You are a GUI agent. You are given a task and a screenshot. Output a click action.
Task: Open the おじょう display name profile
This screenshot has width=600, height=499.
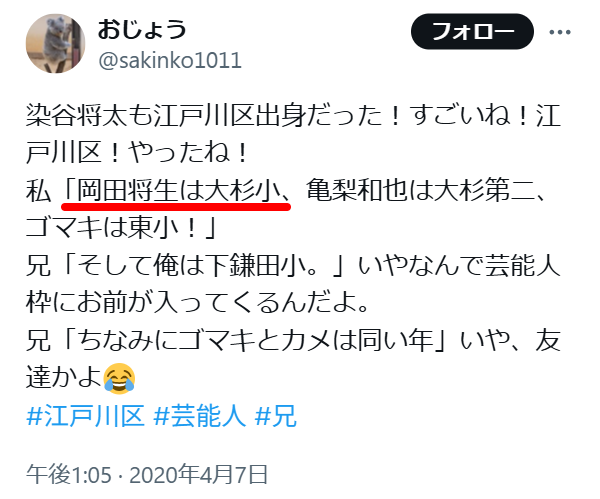(x=142, y=30)
